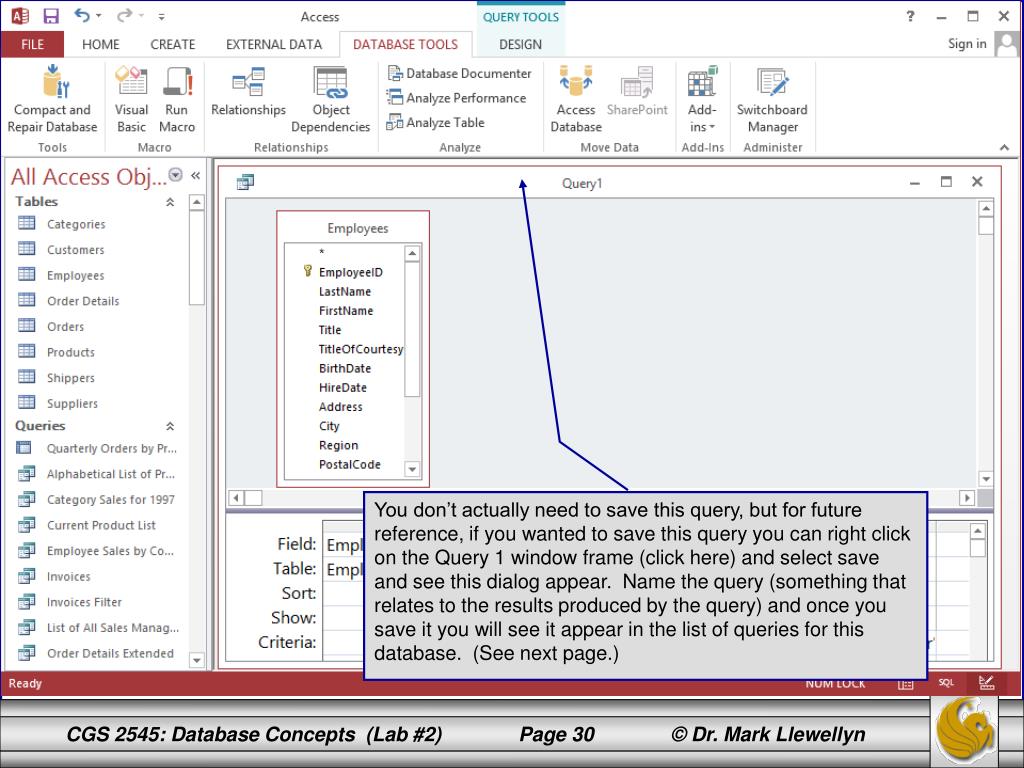
Task: Open the Alphabetical List of Pr... query
Action: 110,473
